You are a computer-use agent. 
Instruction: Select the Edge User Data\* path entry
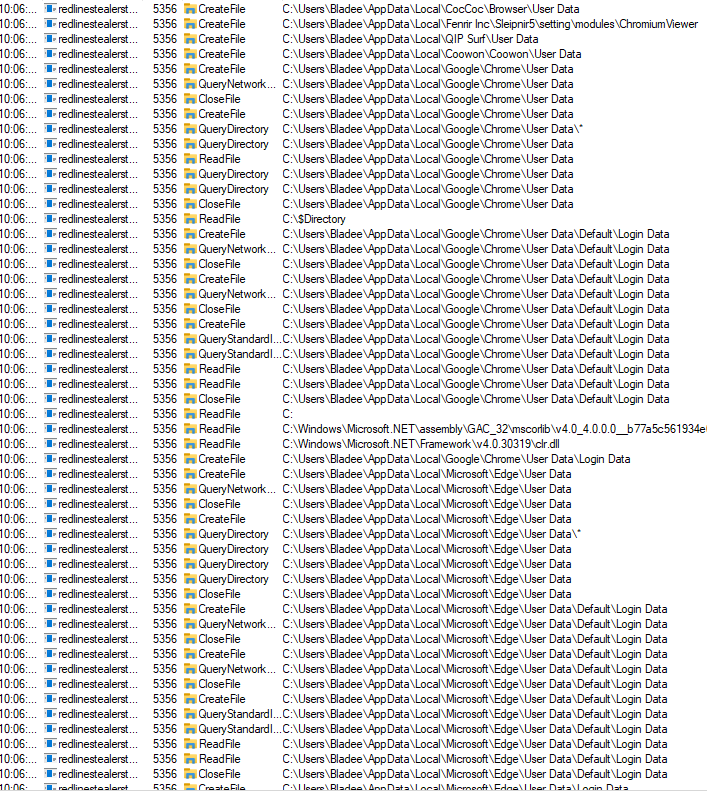point(431,534)
